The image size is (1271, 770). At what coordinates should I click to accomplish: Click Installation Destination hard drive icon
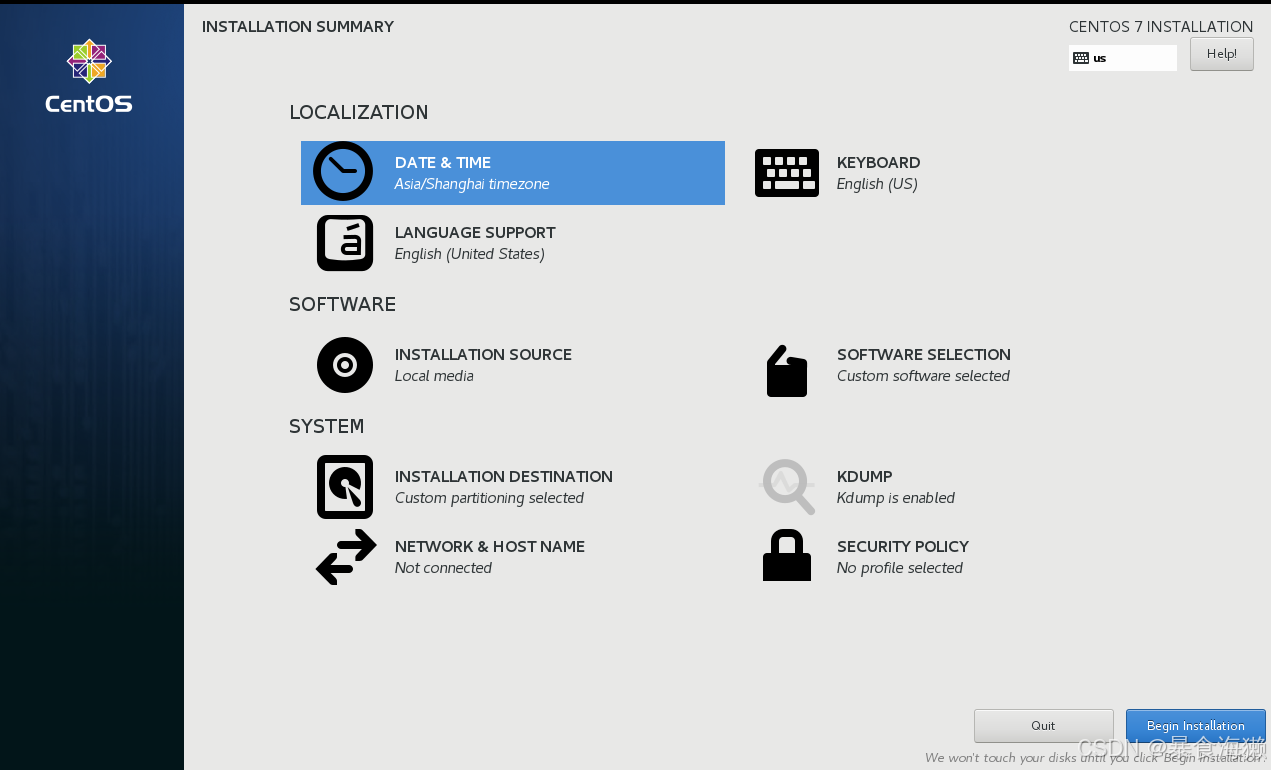pos(345,487)
